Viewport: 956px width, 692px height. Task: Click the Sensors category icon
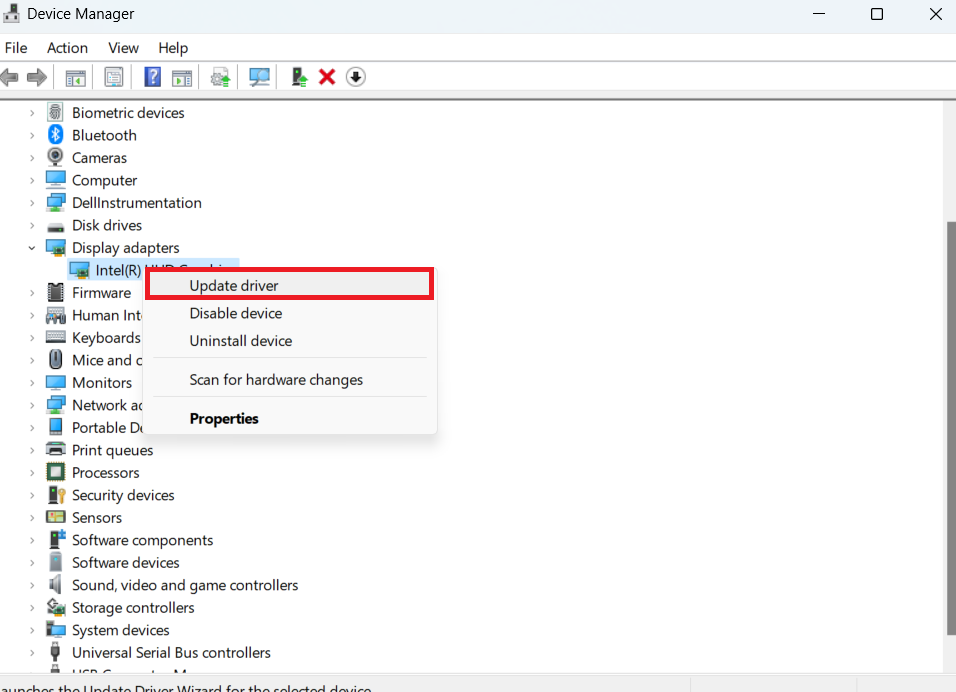[55, 517]
